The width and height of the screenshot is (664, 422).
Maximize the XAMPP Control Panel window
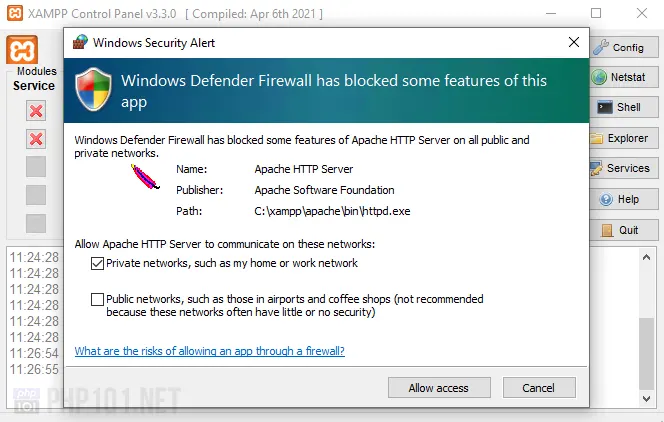pyautogui.click(x=596, y=13)
